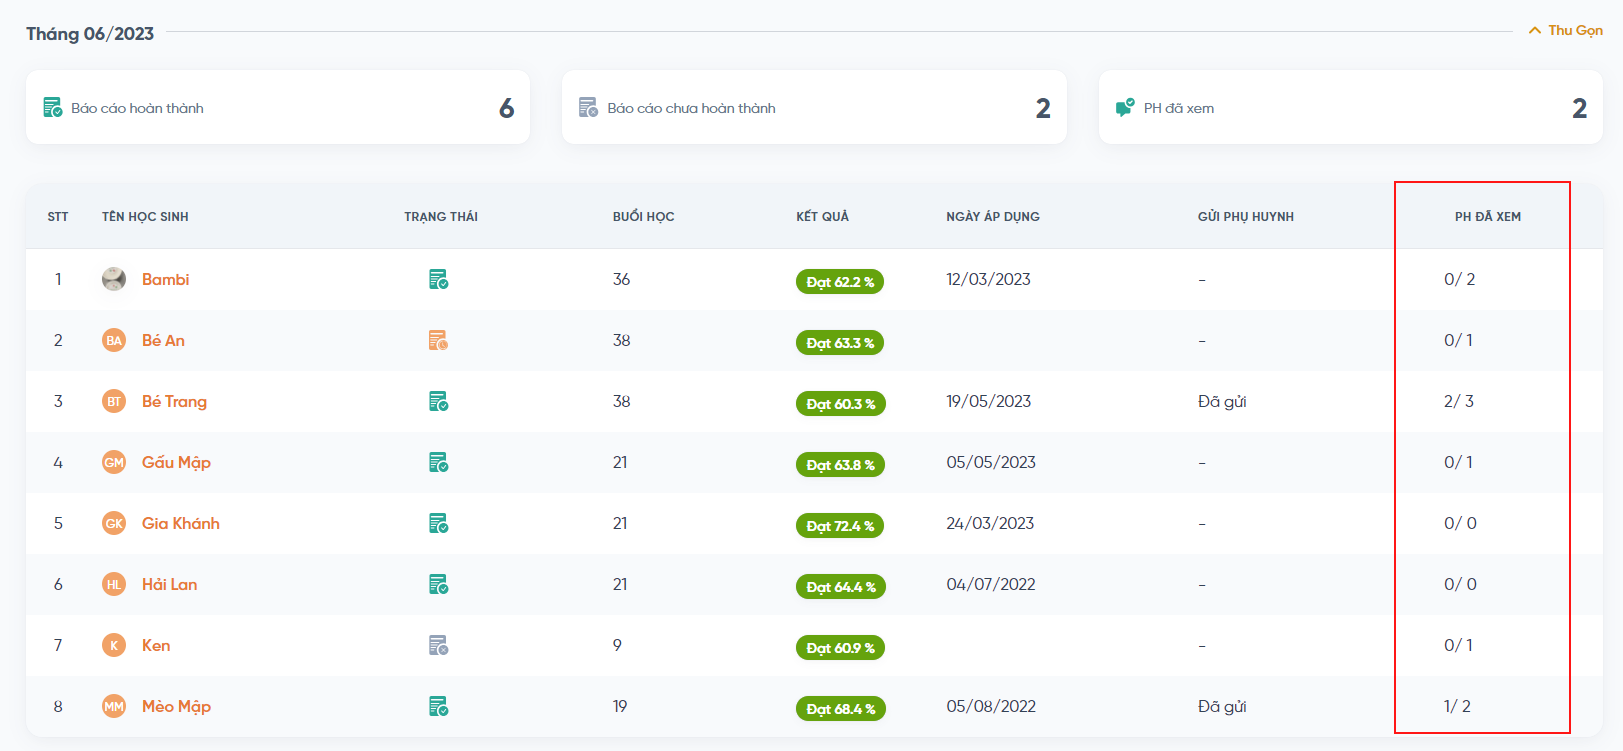Click the Báo cáo chưa hoàn thành icon
The image size is (1623, 751).
click(588, 108)
